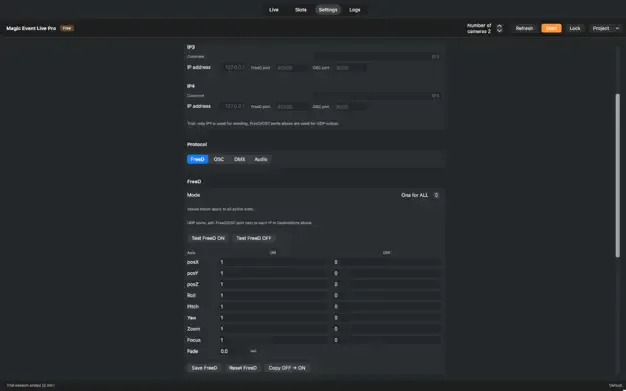Click the posX OFF value field
The image size is (626, 391).
pyautogui.click(x=387, y=262)
